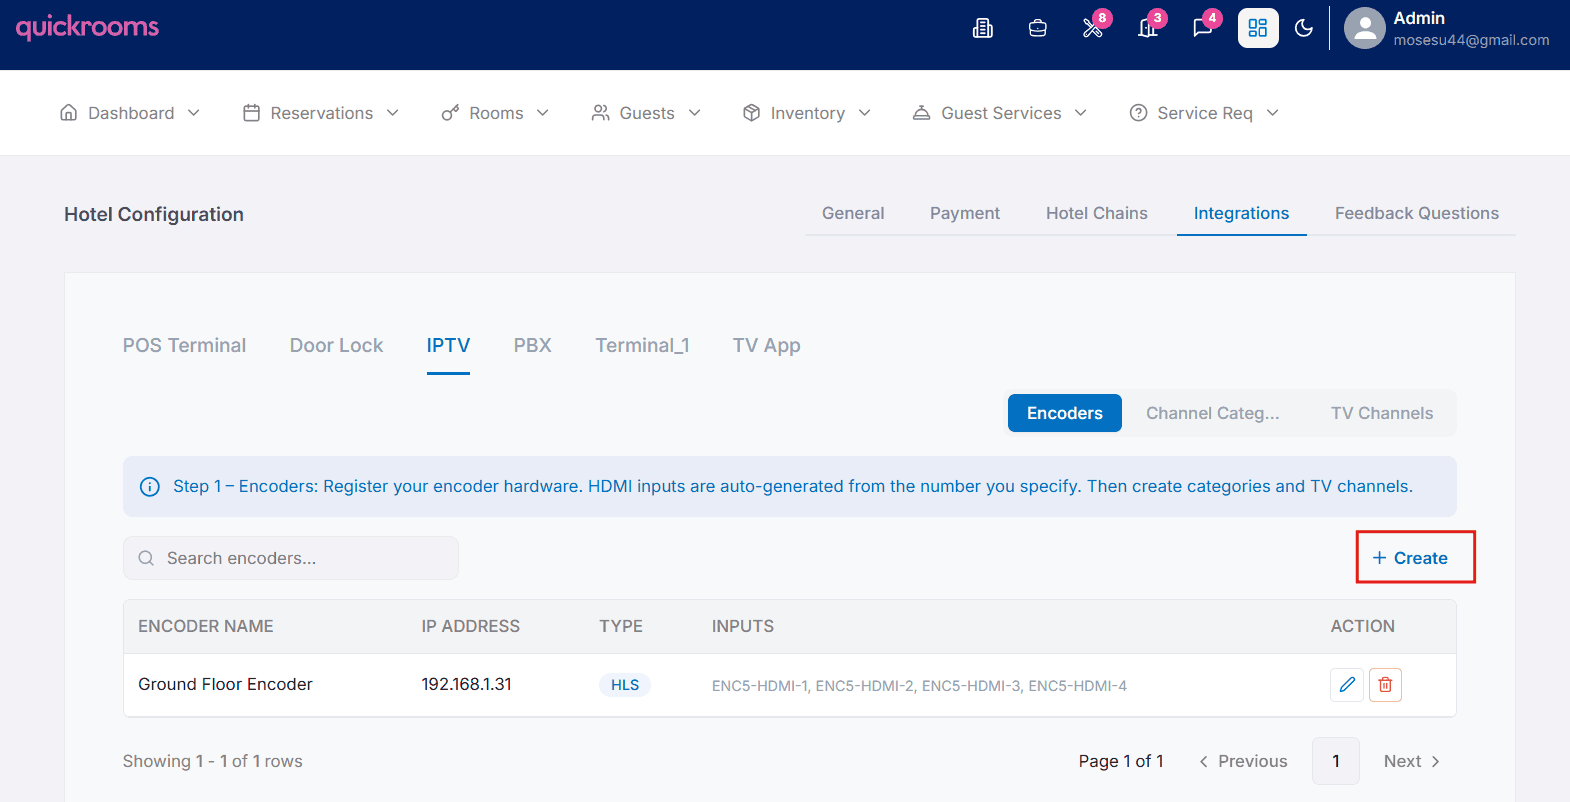Select page number 1
This screenshot has width=1570, height=802.
tap(1336, 761)
